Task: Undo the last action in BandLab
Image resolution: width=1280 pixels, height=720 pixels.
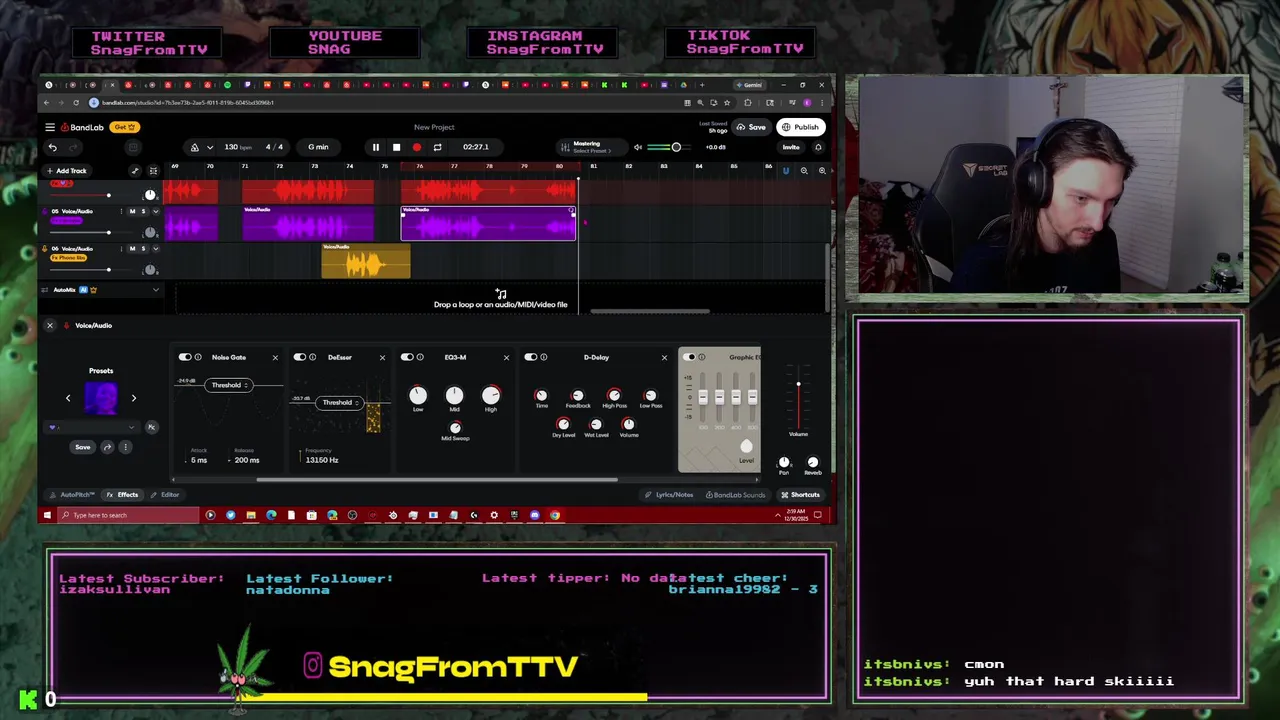Action: (x=53, y=147)
